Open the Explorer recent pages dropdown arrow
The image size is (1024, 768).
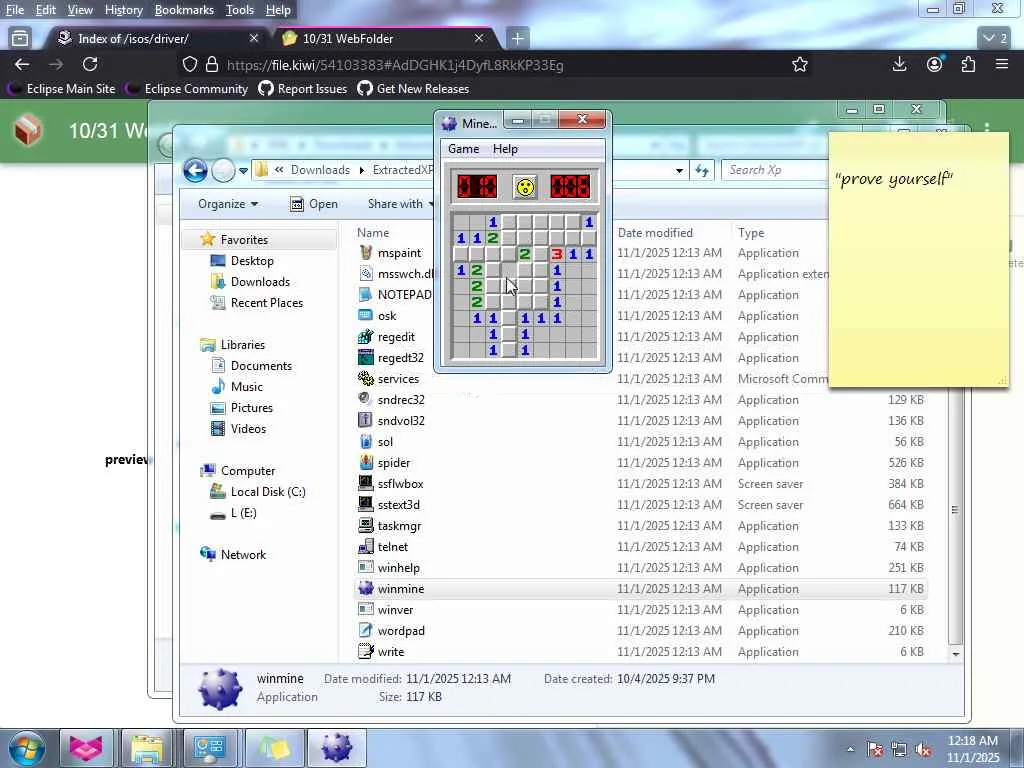coord(243,171)
